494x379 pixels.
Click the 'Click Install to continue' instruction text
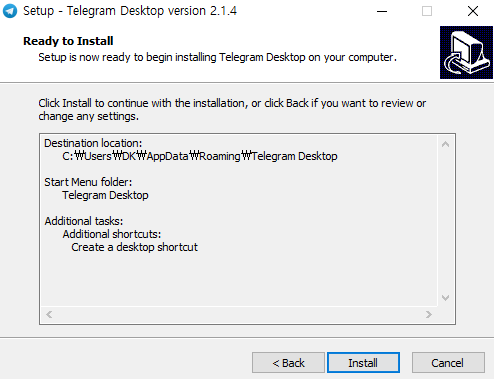[x=232, y=110]
